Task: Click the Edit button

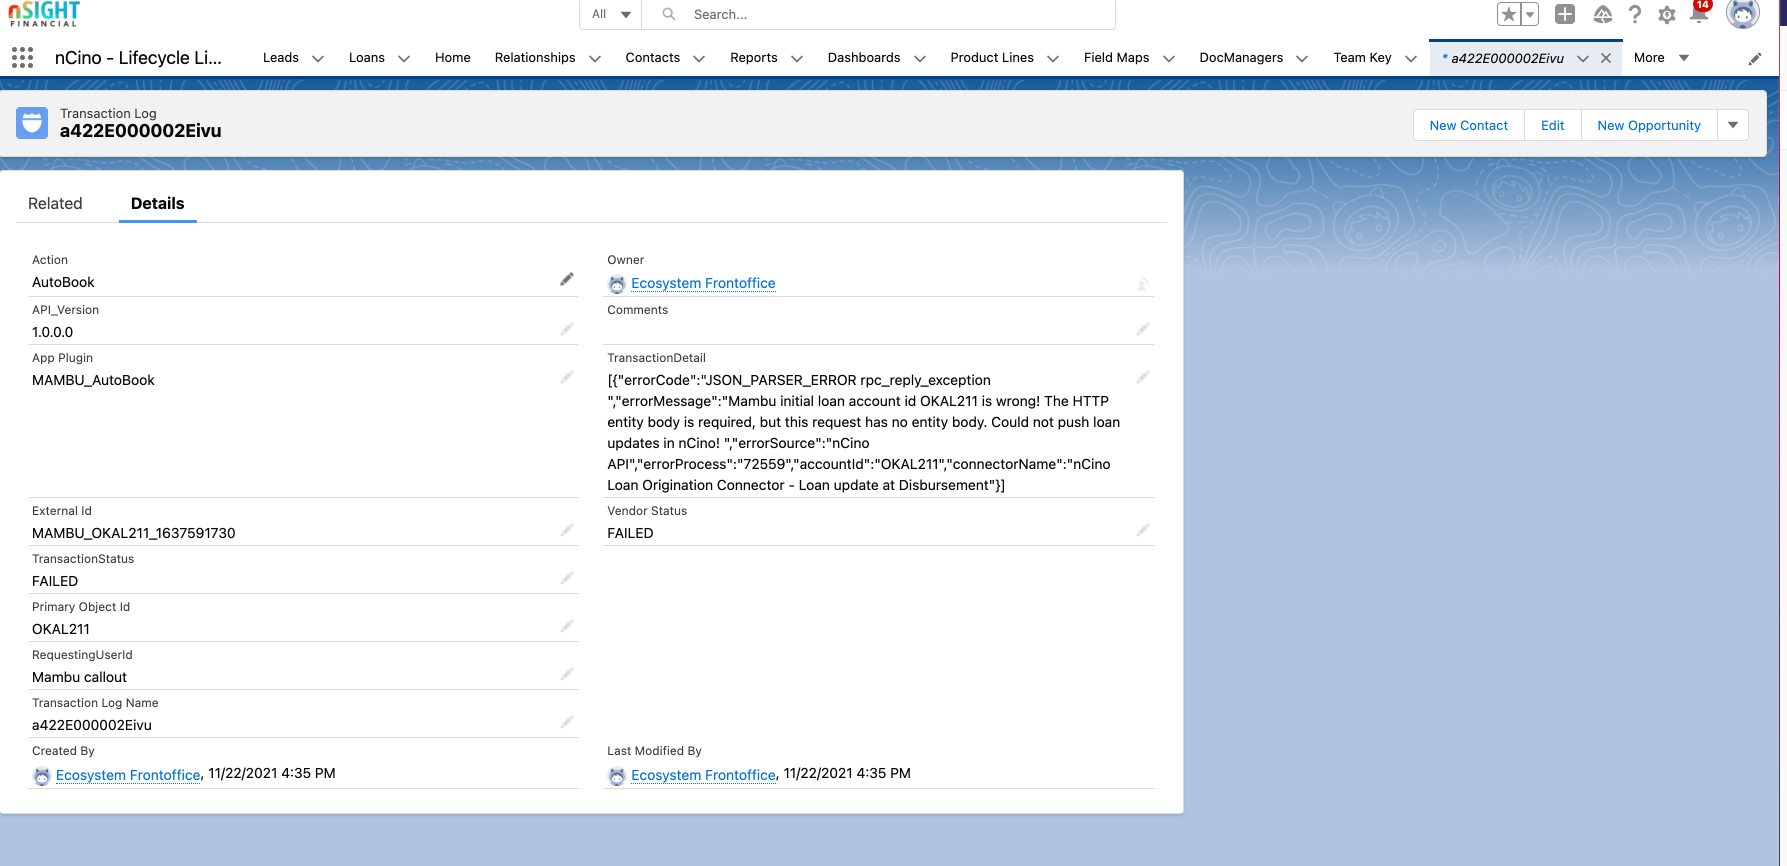Action: click(x=1552, y=125)
